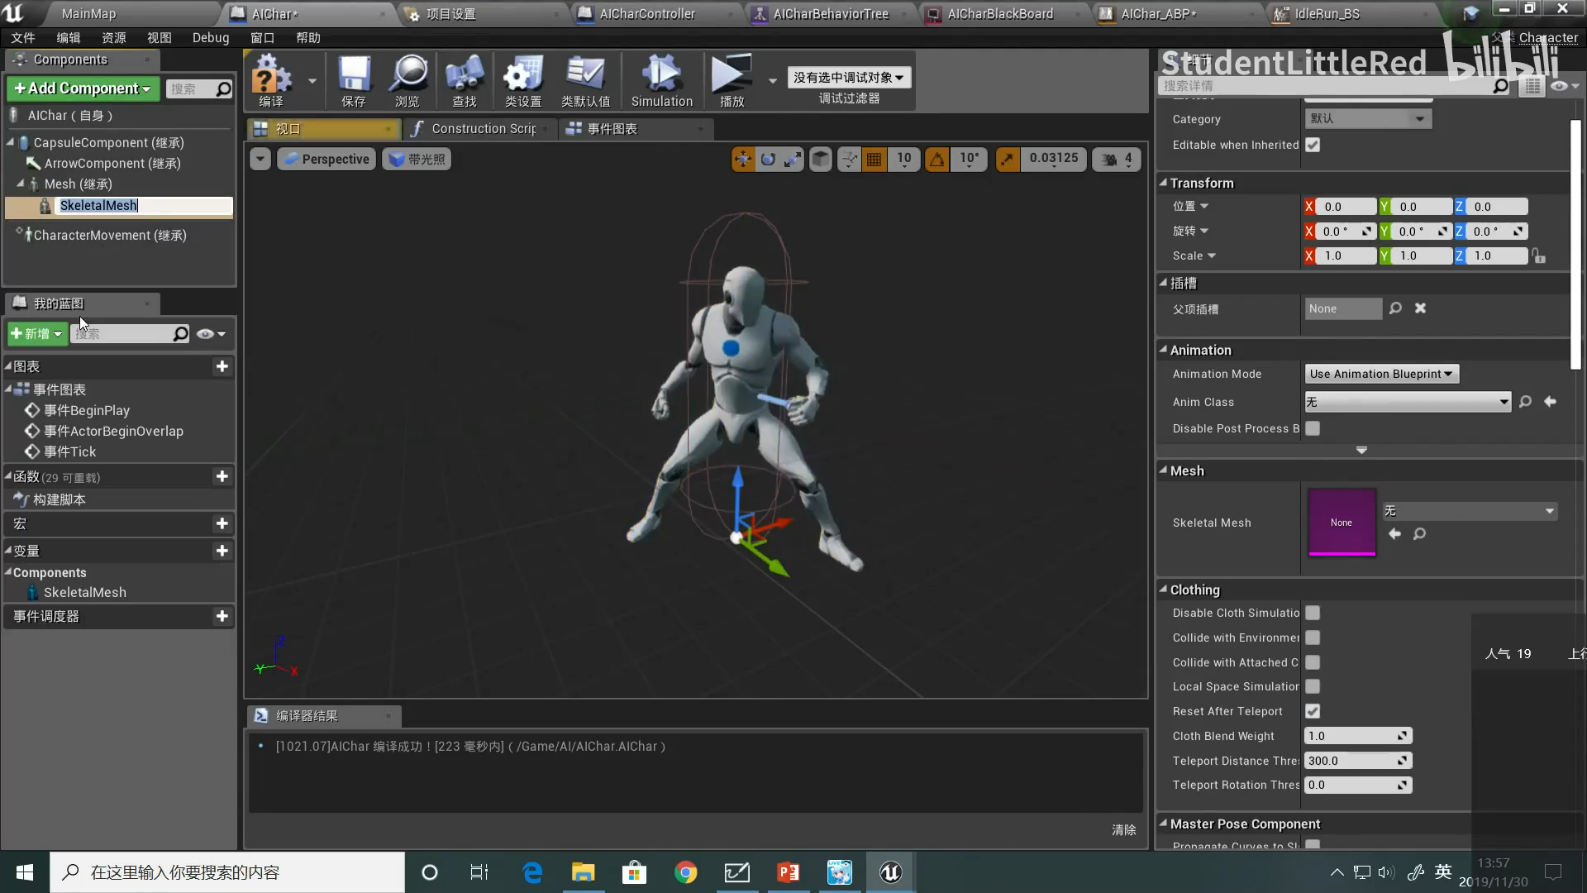The width and height of the screenshot is (1587, 893).
Task: Open the 文件 menu
Action: click(23, 38)
